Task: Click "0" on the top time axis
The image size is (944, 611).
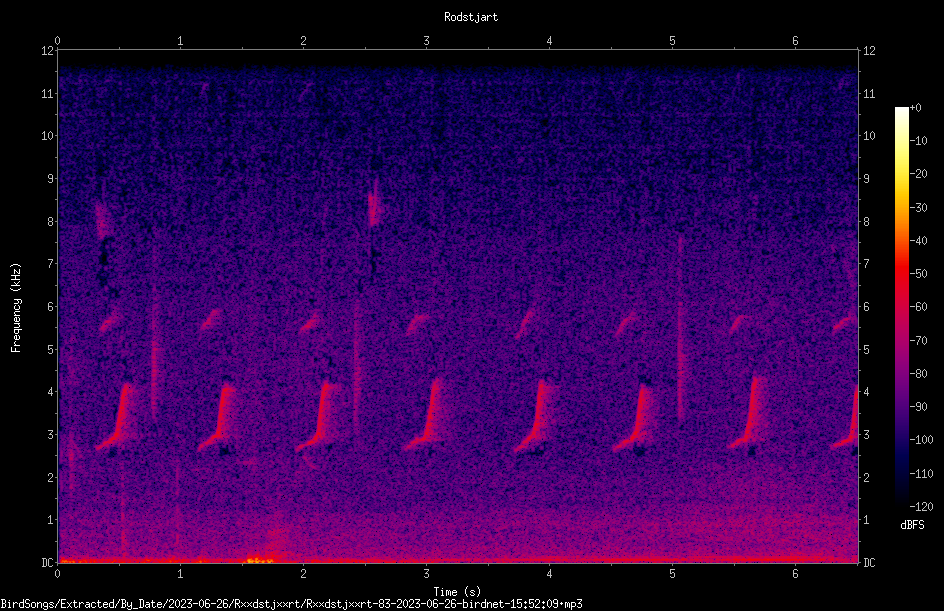Action: pos(57,41)
